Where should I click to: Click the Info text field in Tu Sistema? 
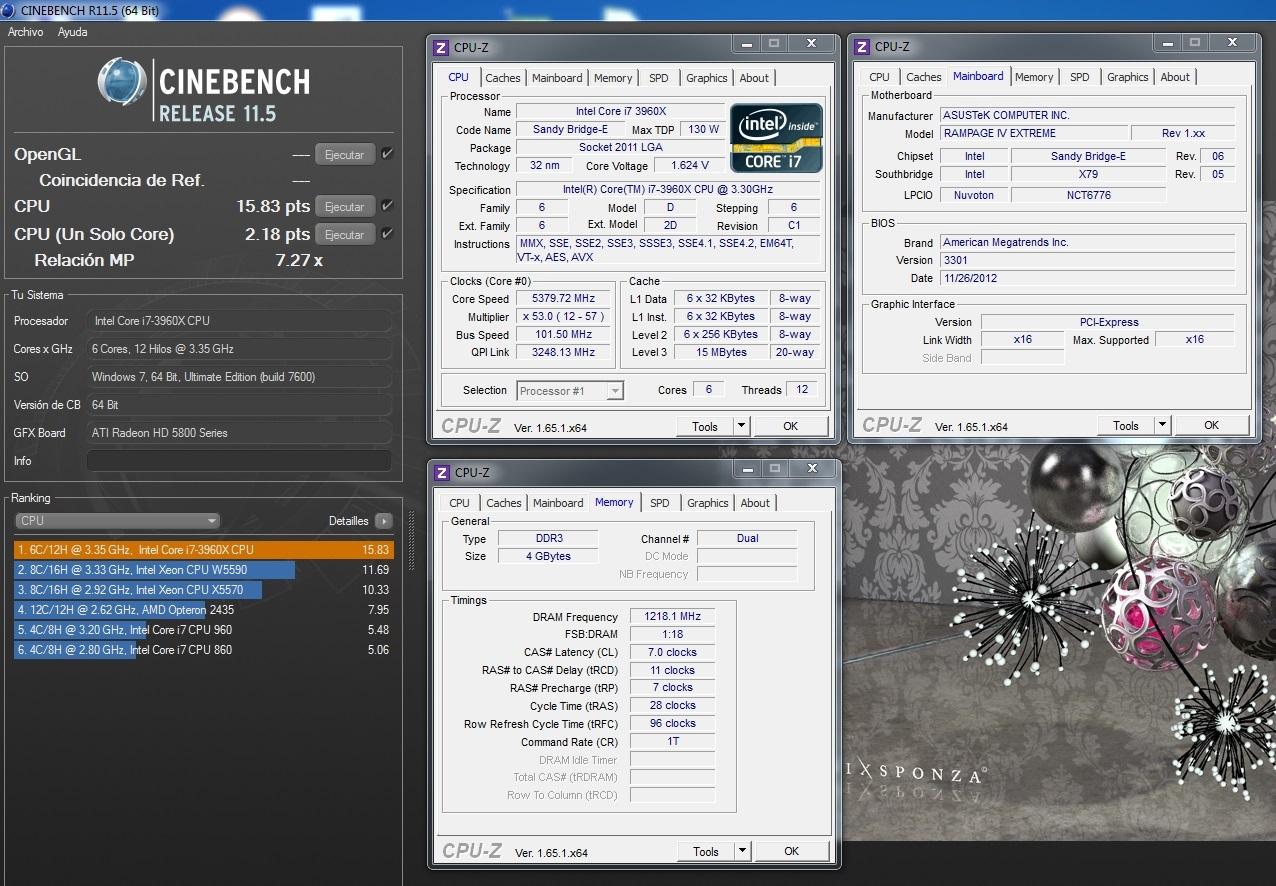[x=239, y=461]
